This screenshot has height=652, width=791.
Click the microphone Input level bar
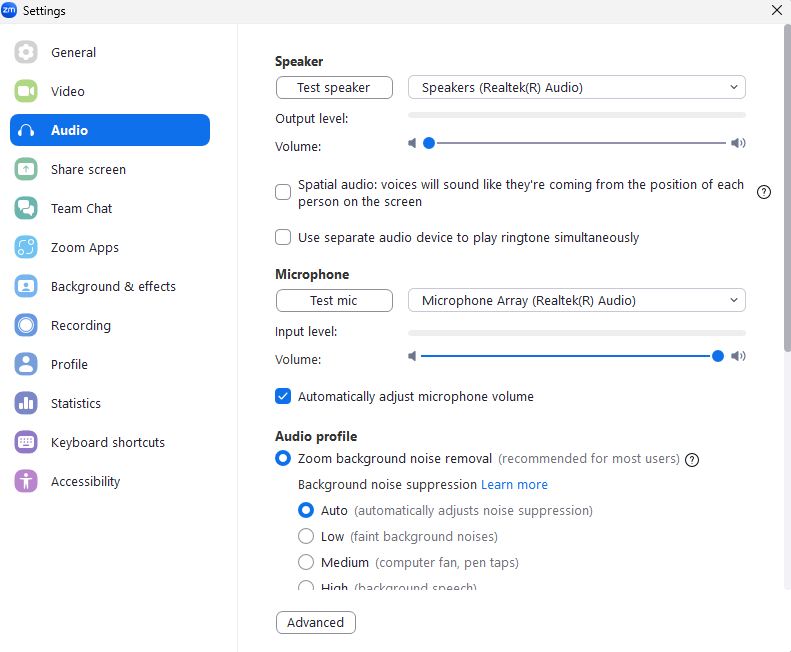coord(577,333)
